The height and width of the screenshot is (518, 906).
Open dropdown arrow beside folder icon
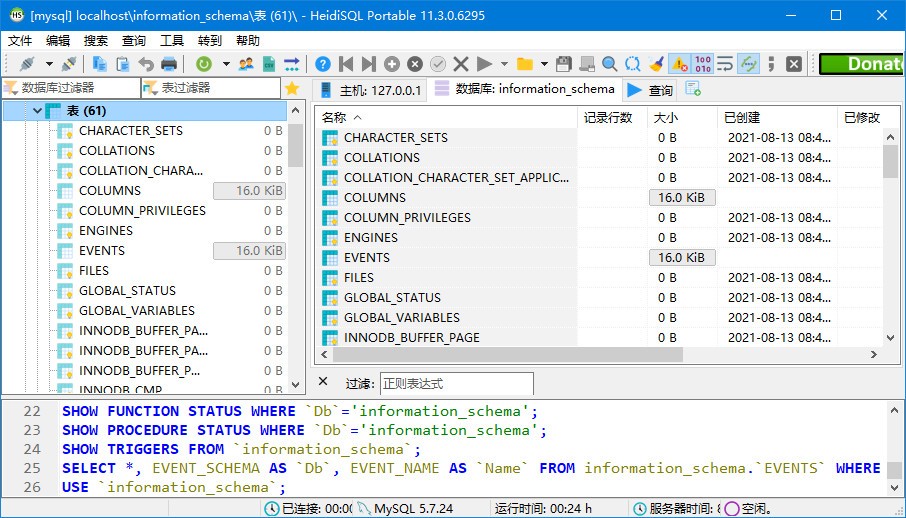pos(544,64)
